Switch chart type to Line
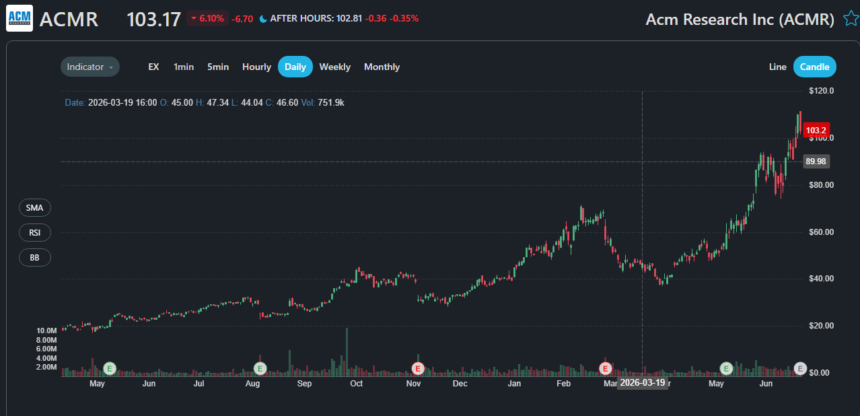This screenshot has height=416, width=860. 778,67
